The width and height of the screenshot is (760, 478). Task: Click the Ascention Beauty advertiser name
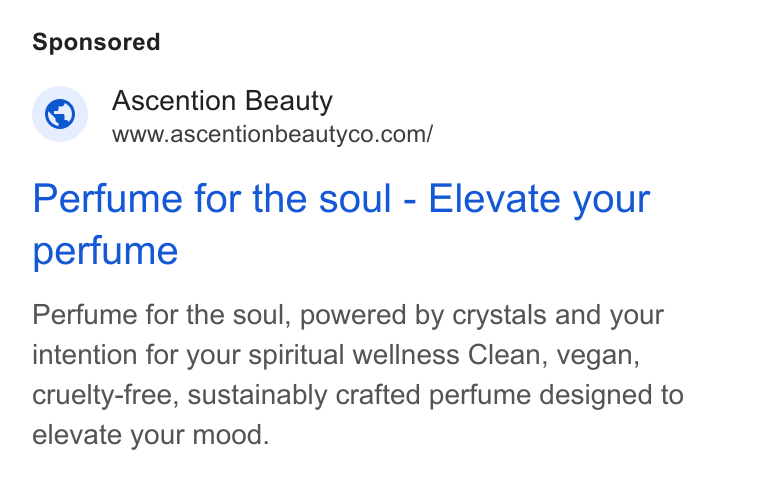(222, 101)
